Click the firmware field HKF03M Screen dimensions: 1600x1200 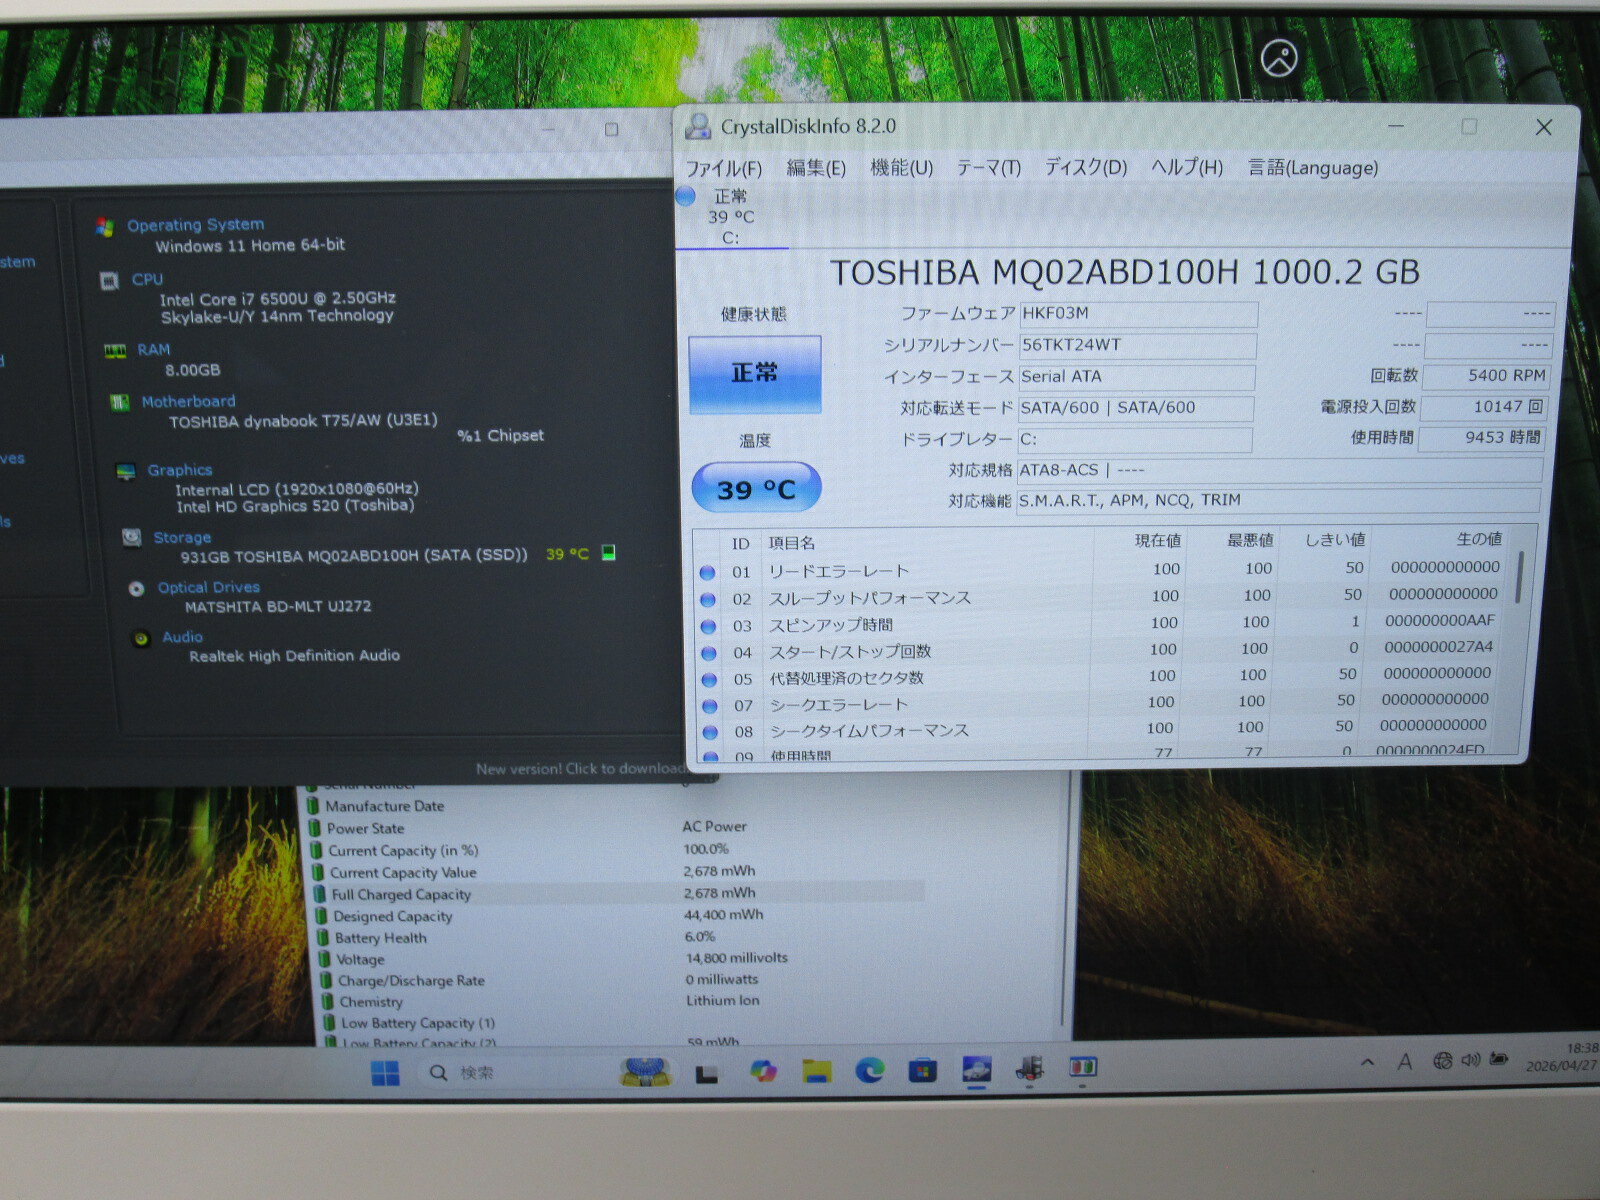click(x=1137, y=314)
